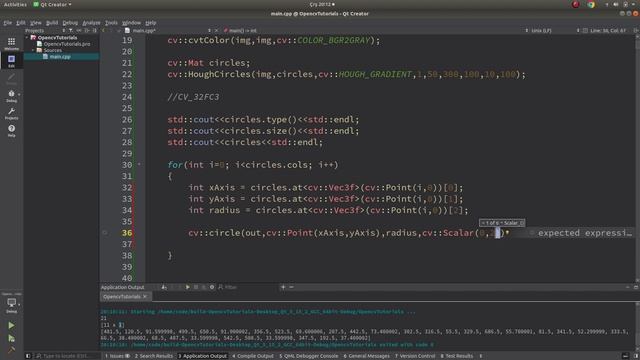This screenshot has height=360, width=640.
Task: Click Activities in top bar
Action: click(x=15, y=4)
